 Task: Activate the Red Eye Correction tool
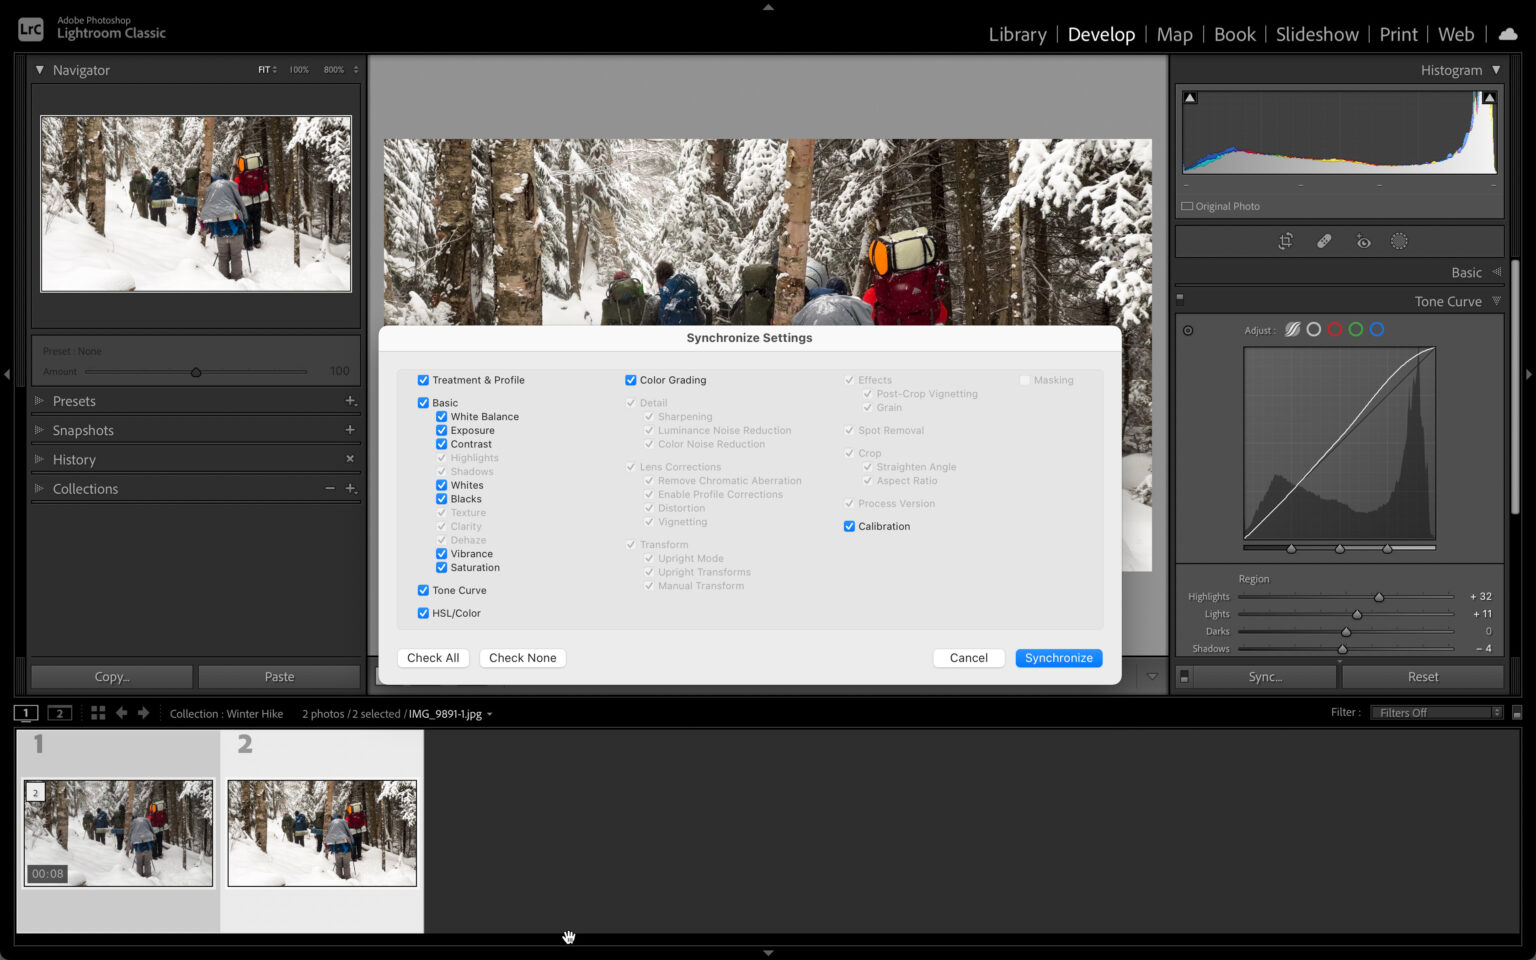tap(1363, 240)
